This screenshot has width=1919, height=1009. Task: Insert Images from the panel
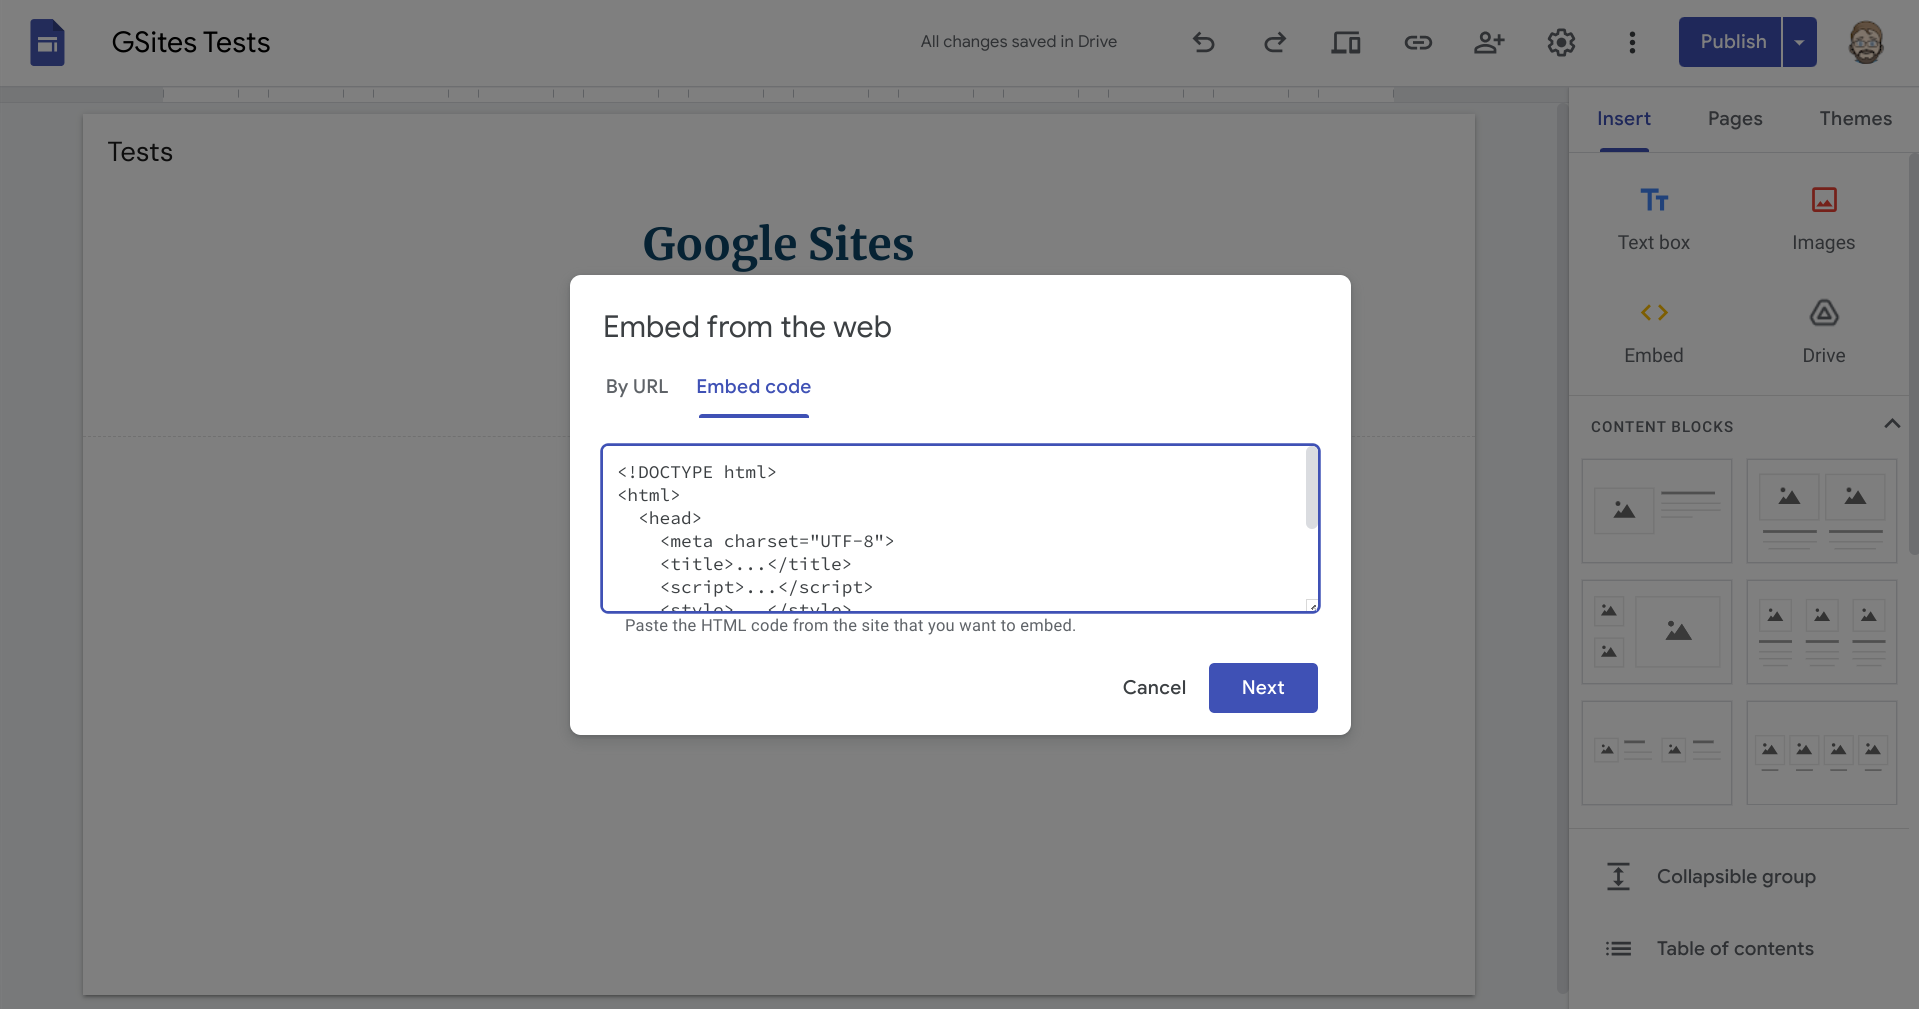pyautogui.click(x=1823, y=219)
